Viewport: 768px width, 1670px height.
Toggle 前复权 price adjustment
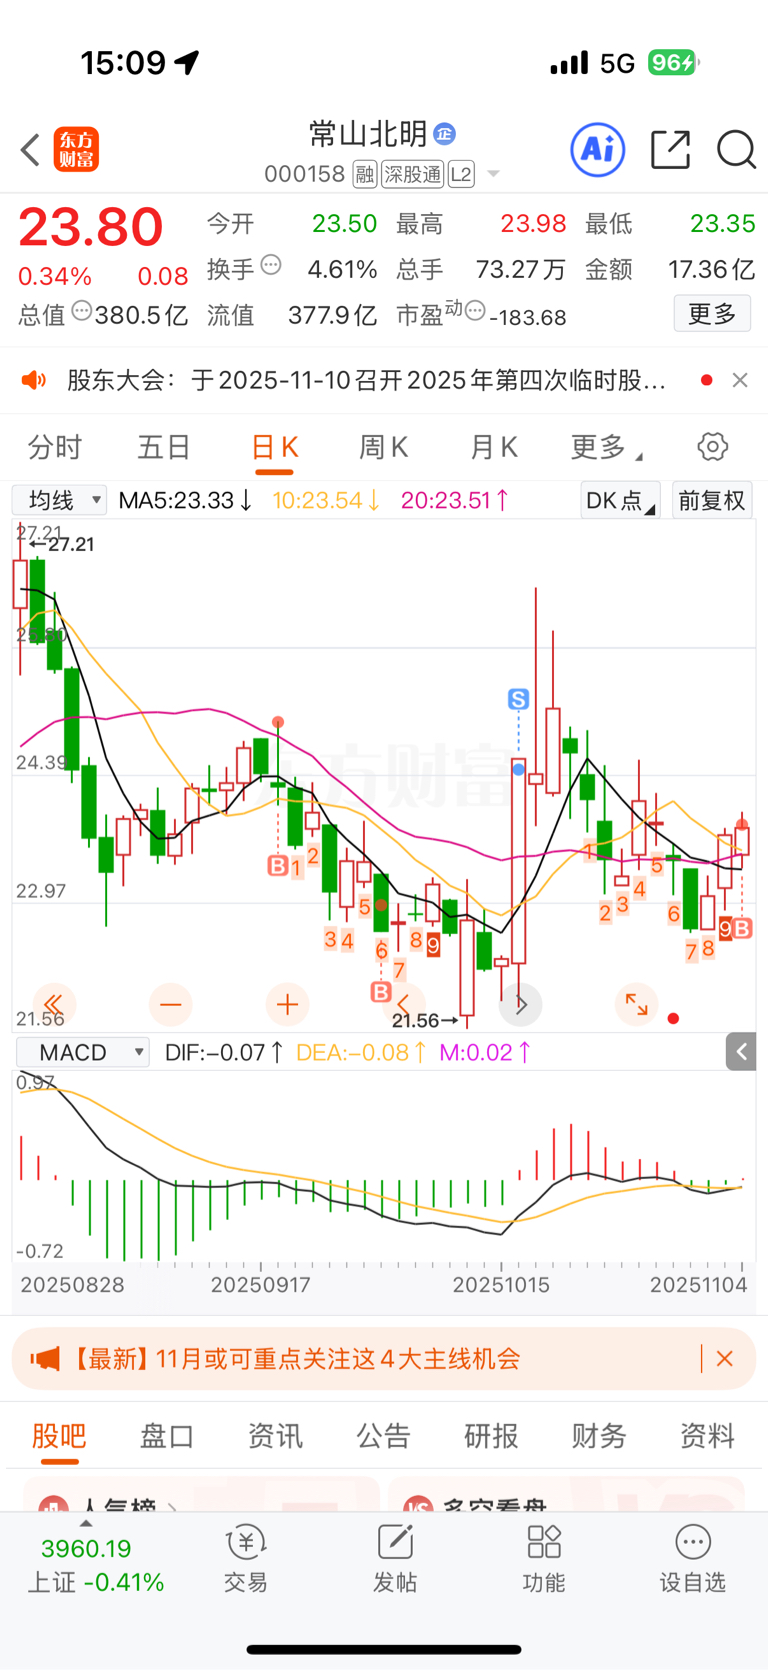point(712,500)
